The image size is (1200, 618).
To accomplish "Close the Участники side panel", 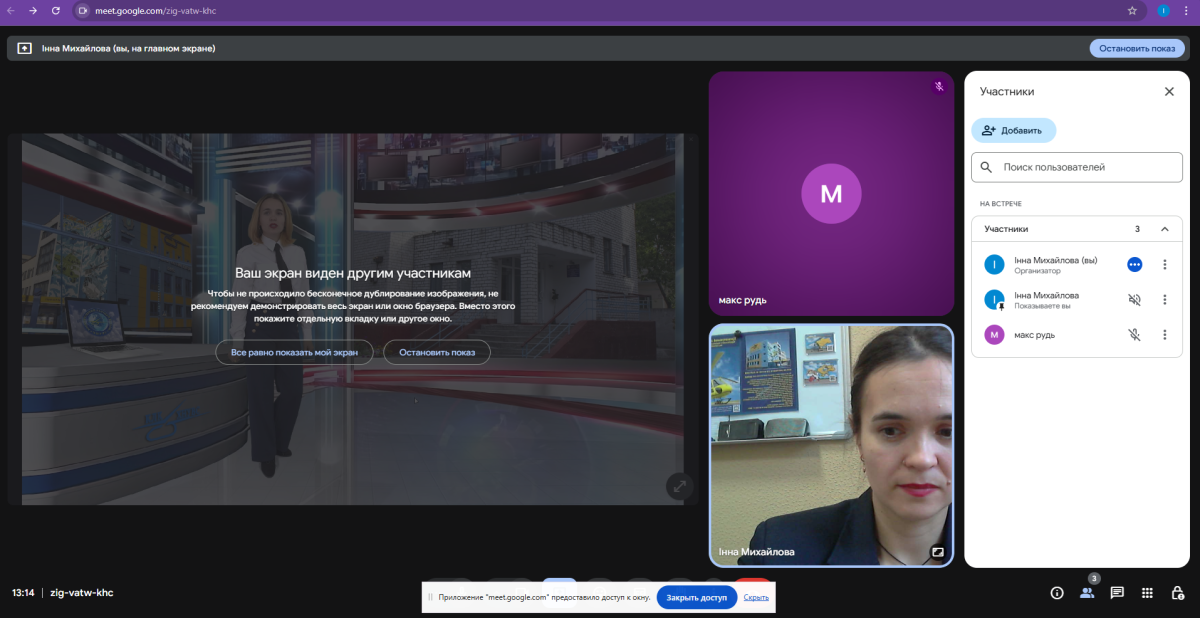I will [x=1169, y=91].
